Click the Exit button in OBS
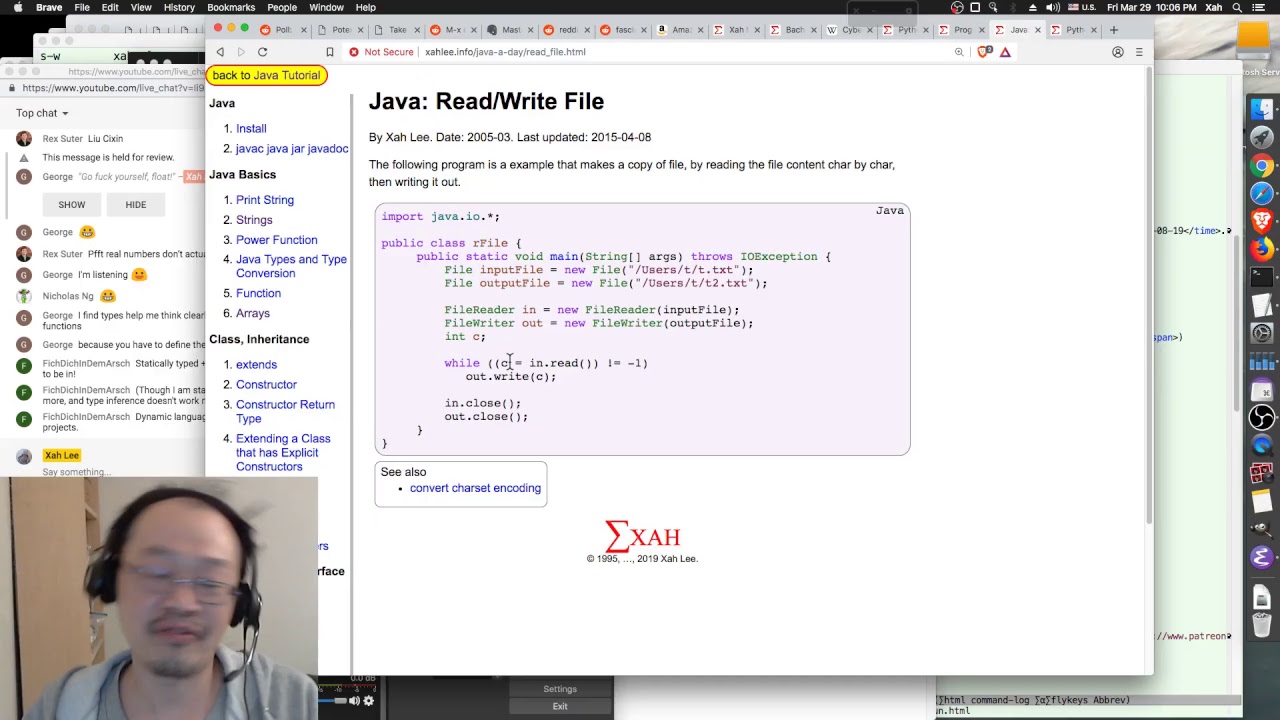 560,706
